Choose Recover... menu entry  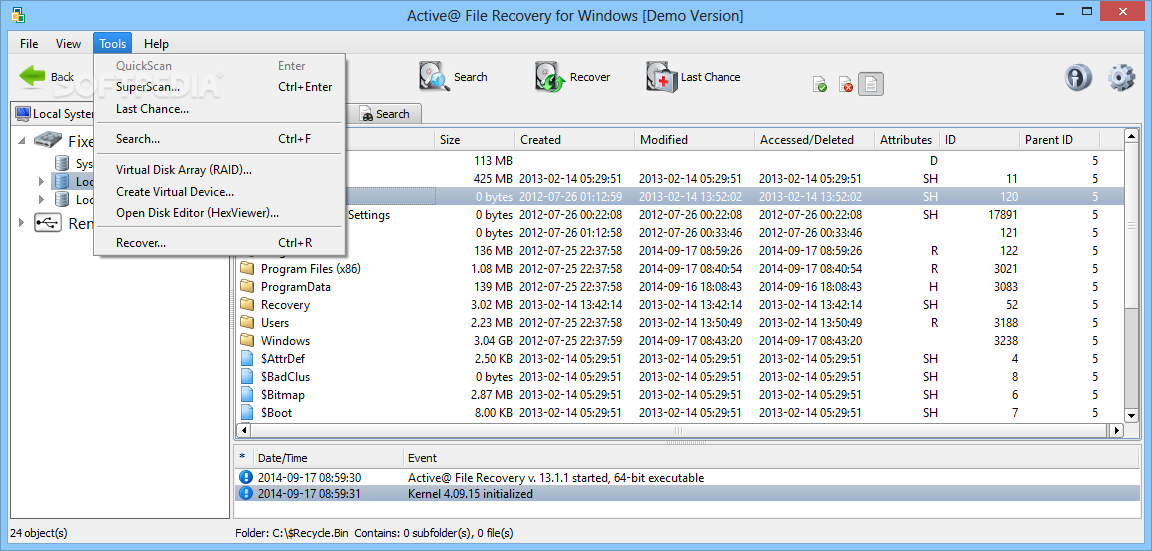coord(219,242)
